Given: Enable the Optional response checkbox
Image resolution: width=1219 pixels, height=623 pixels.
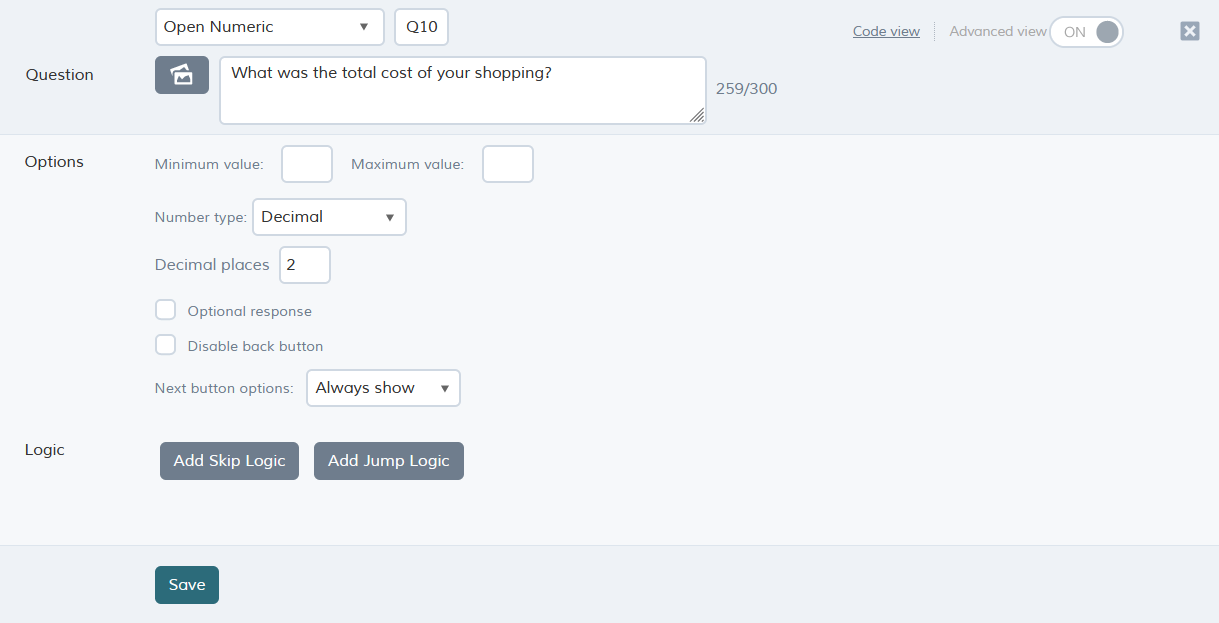Looking at the screenshot, I should click(166, 310).
